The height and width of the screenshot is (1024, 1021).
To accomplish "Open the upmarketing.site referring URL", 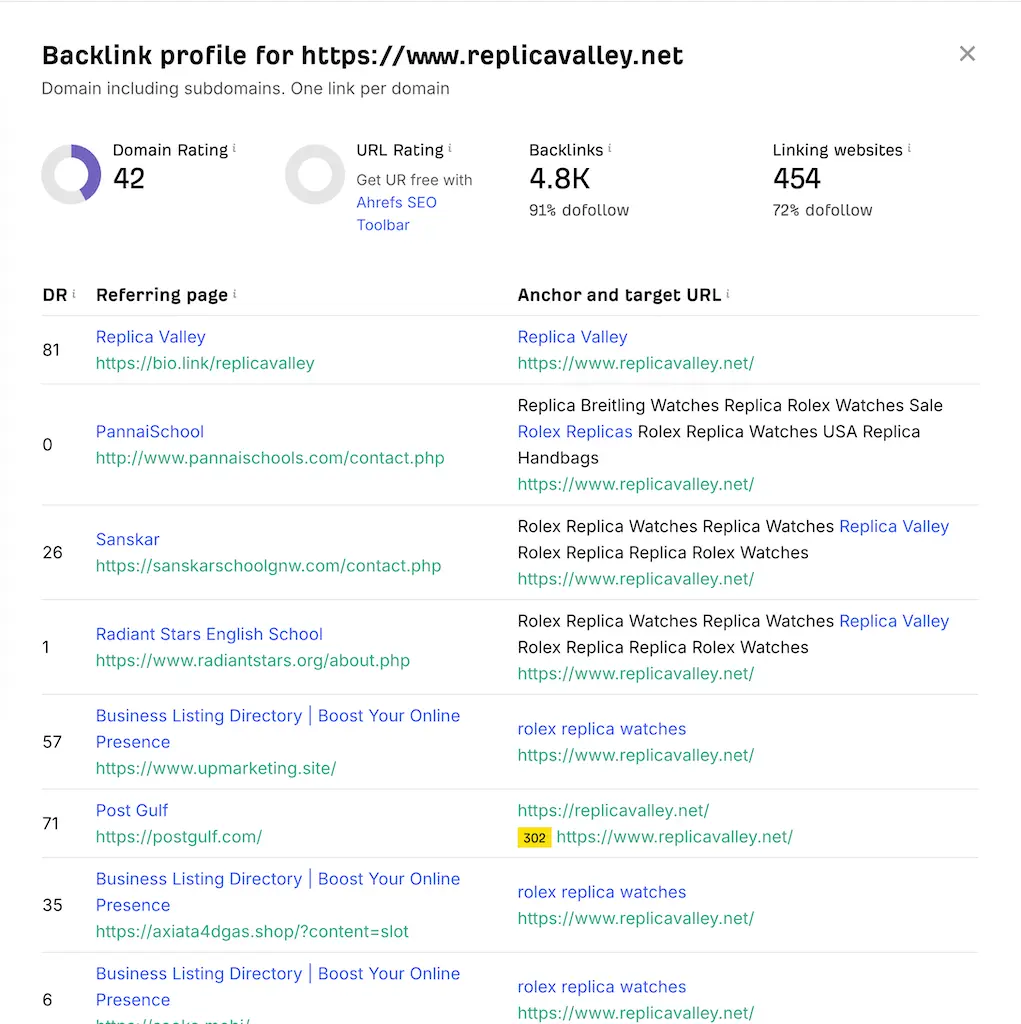I will (216, 768).
